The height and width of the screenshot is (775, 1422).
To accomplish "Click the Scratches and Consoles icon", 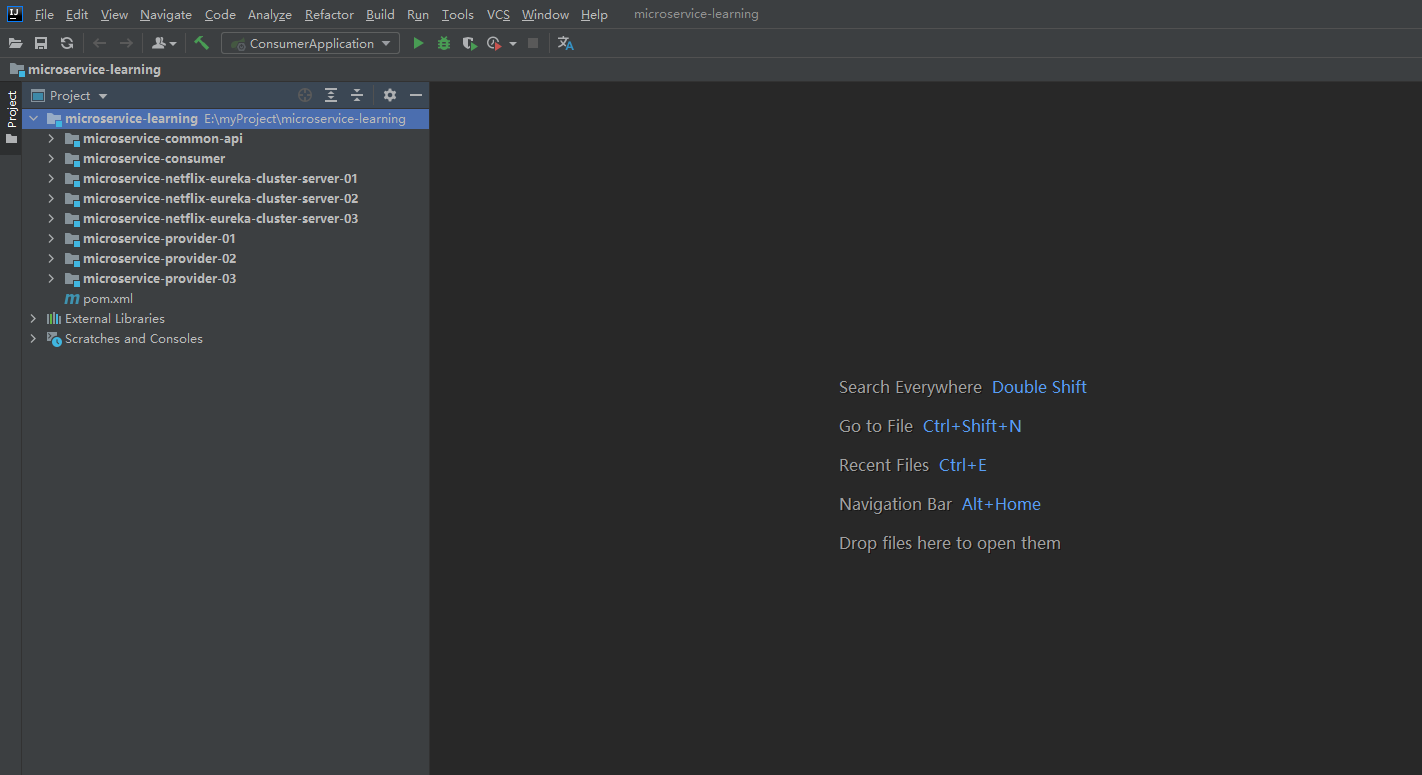I will pyautogui.click(x=54, y=339).
